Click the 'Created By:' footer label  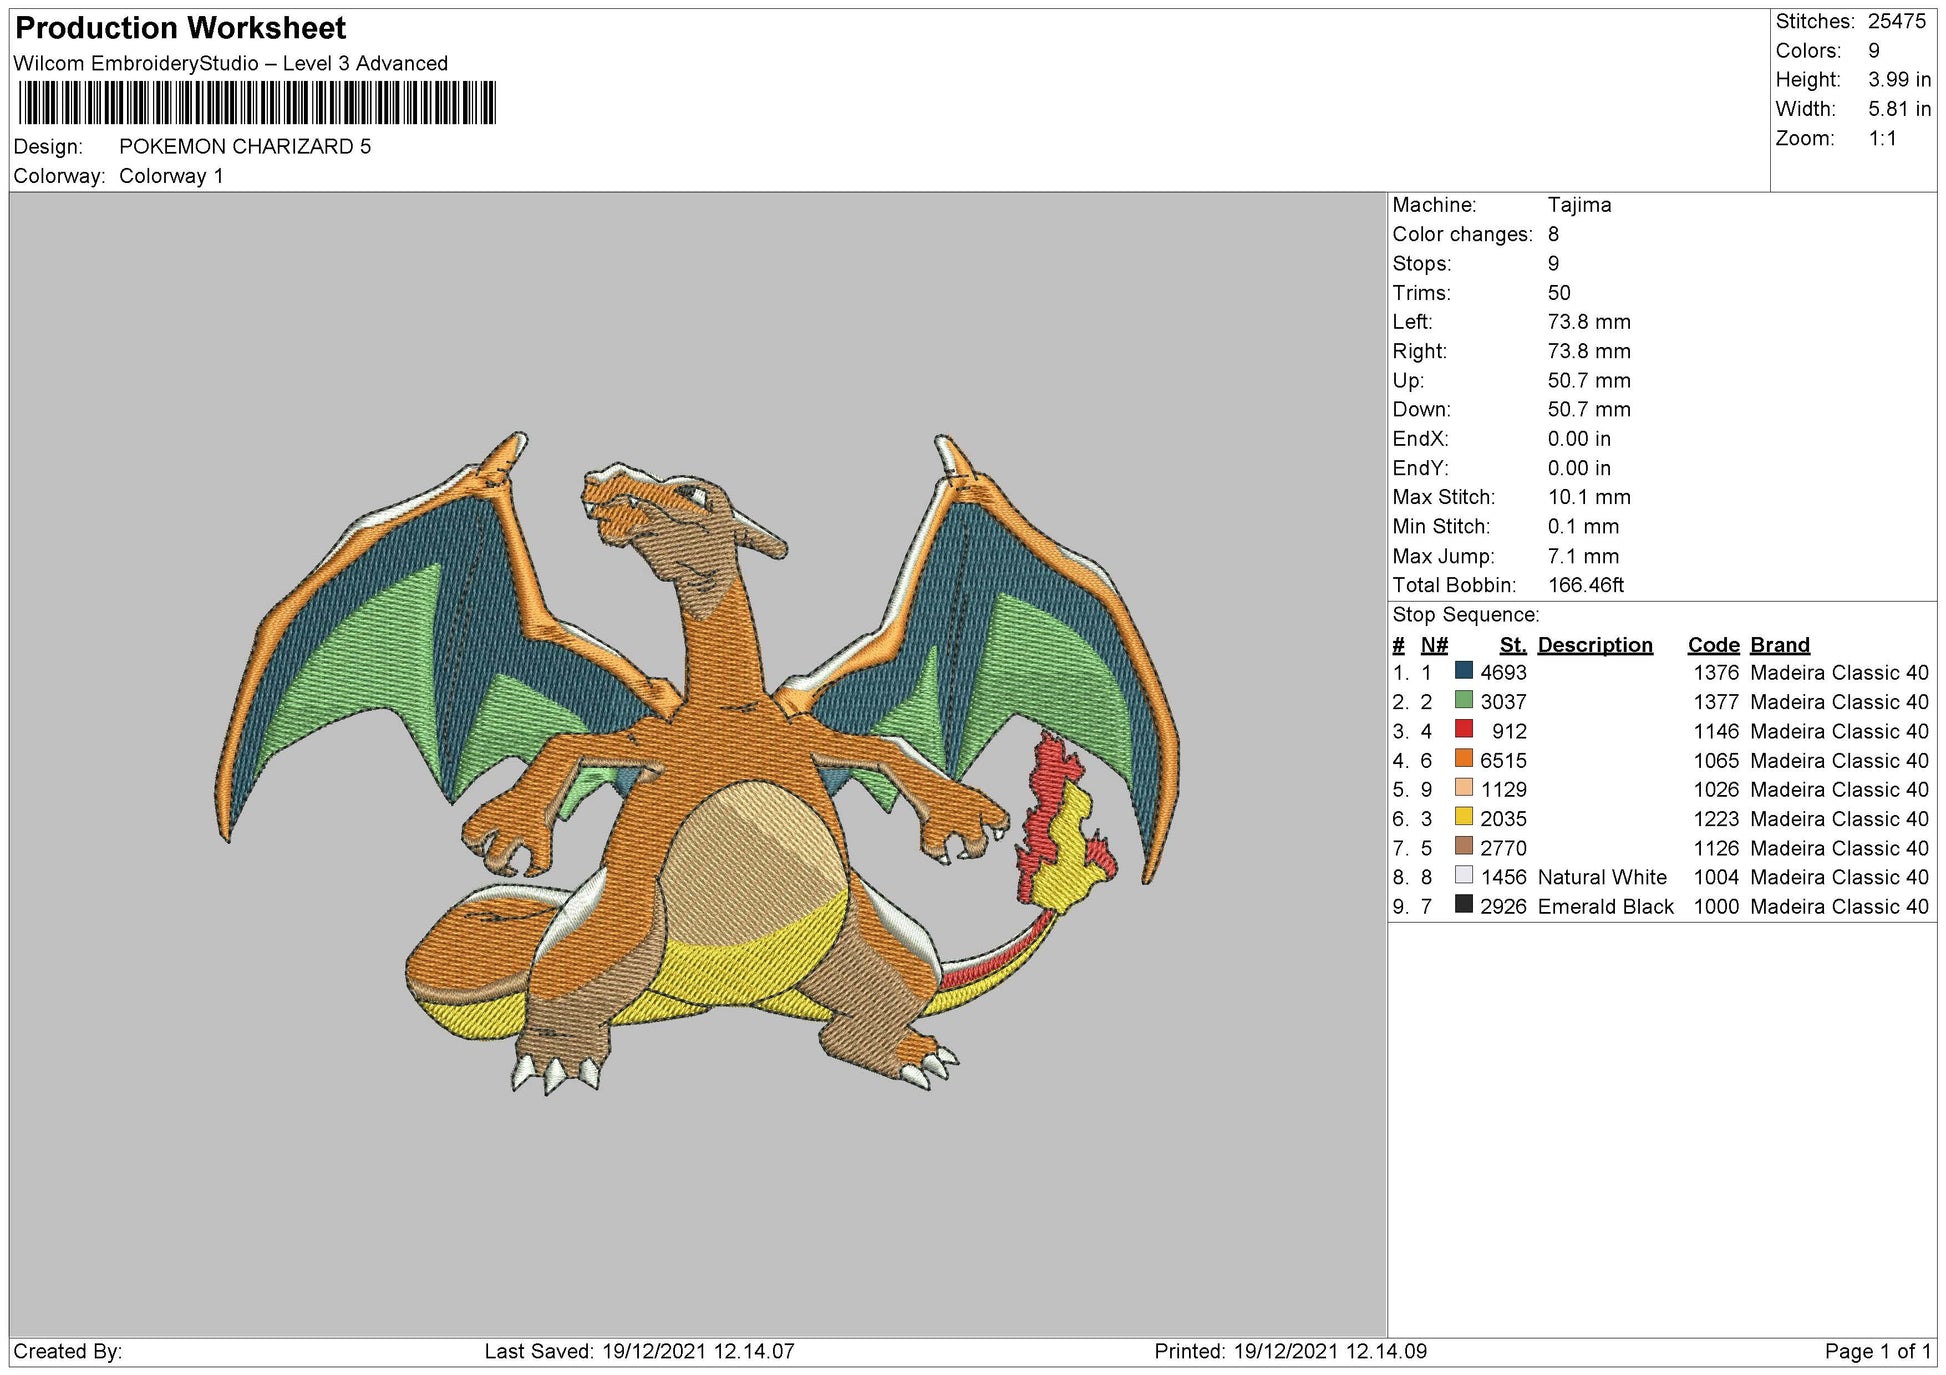point(68,1352)
